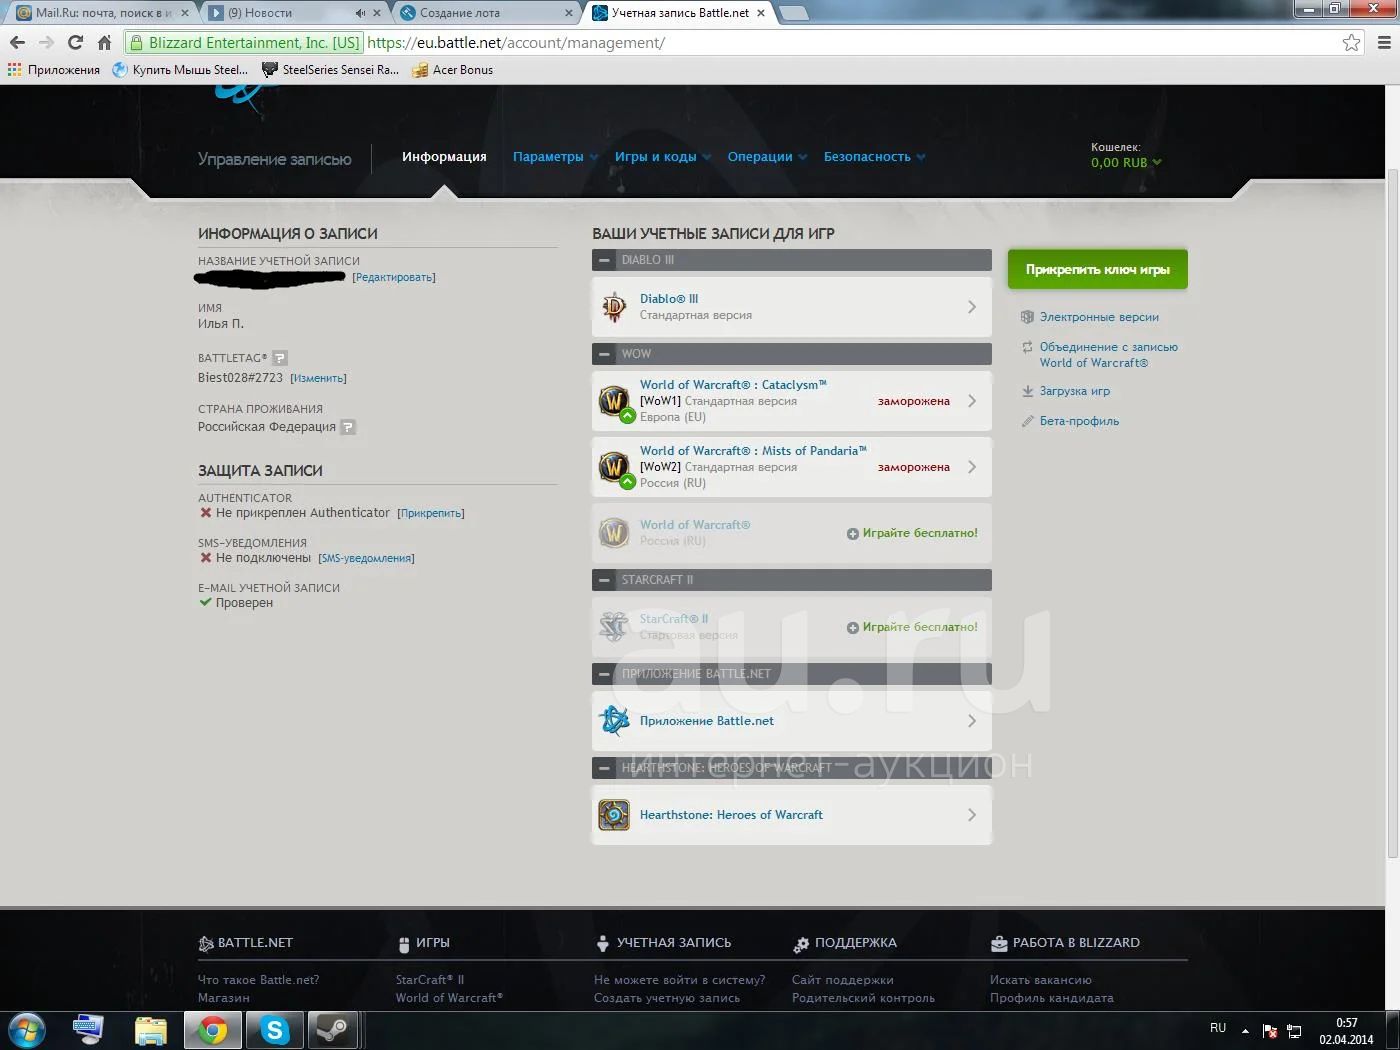Click 'Играйте бесплатно!' for World of Warcraft
1400x1050 pixels.
912,533
